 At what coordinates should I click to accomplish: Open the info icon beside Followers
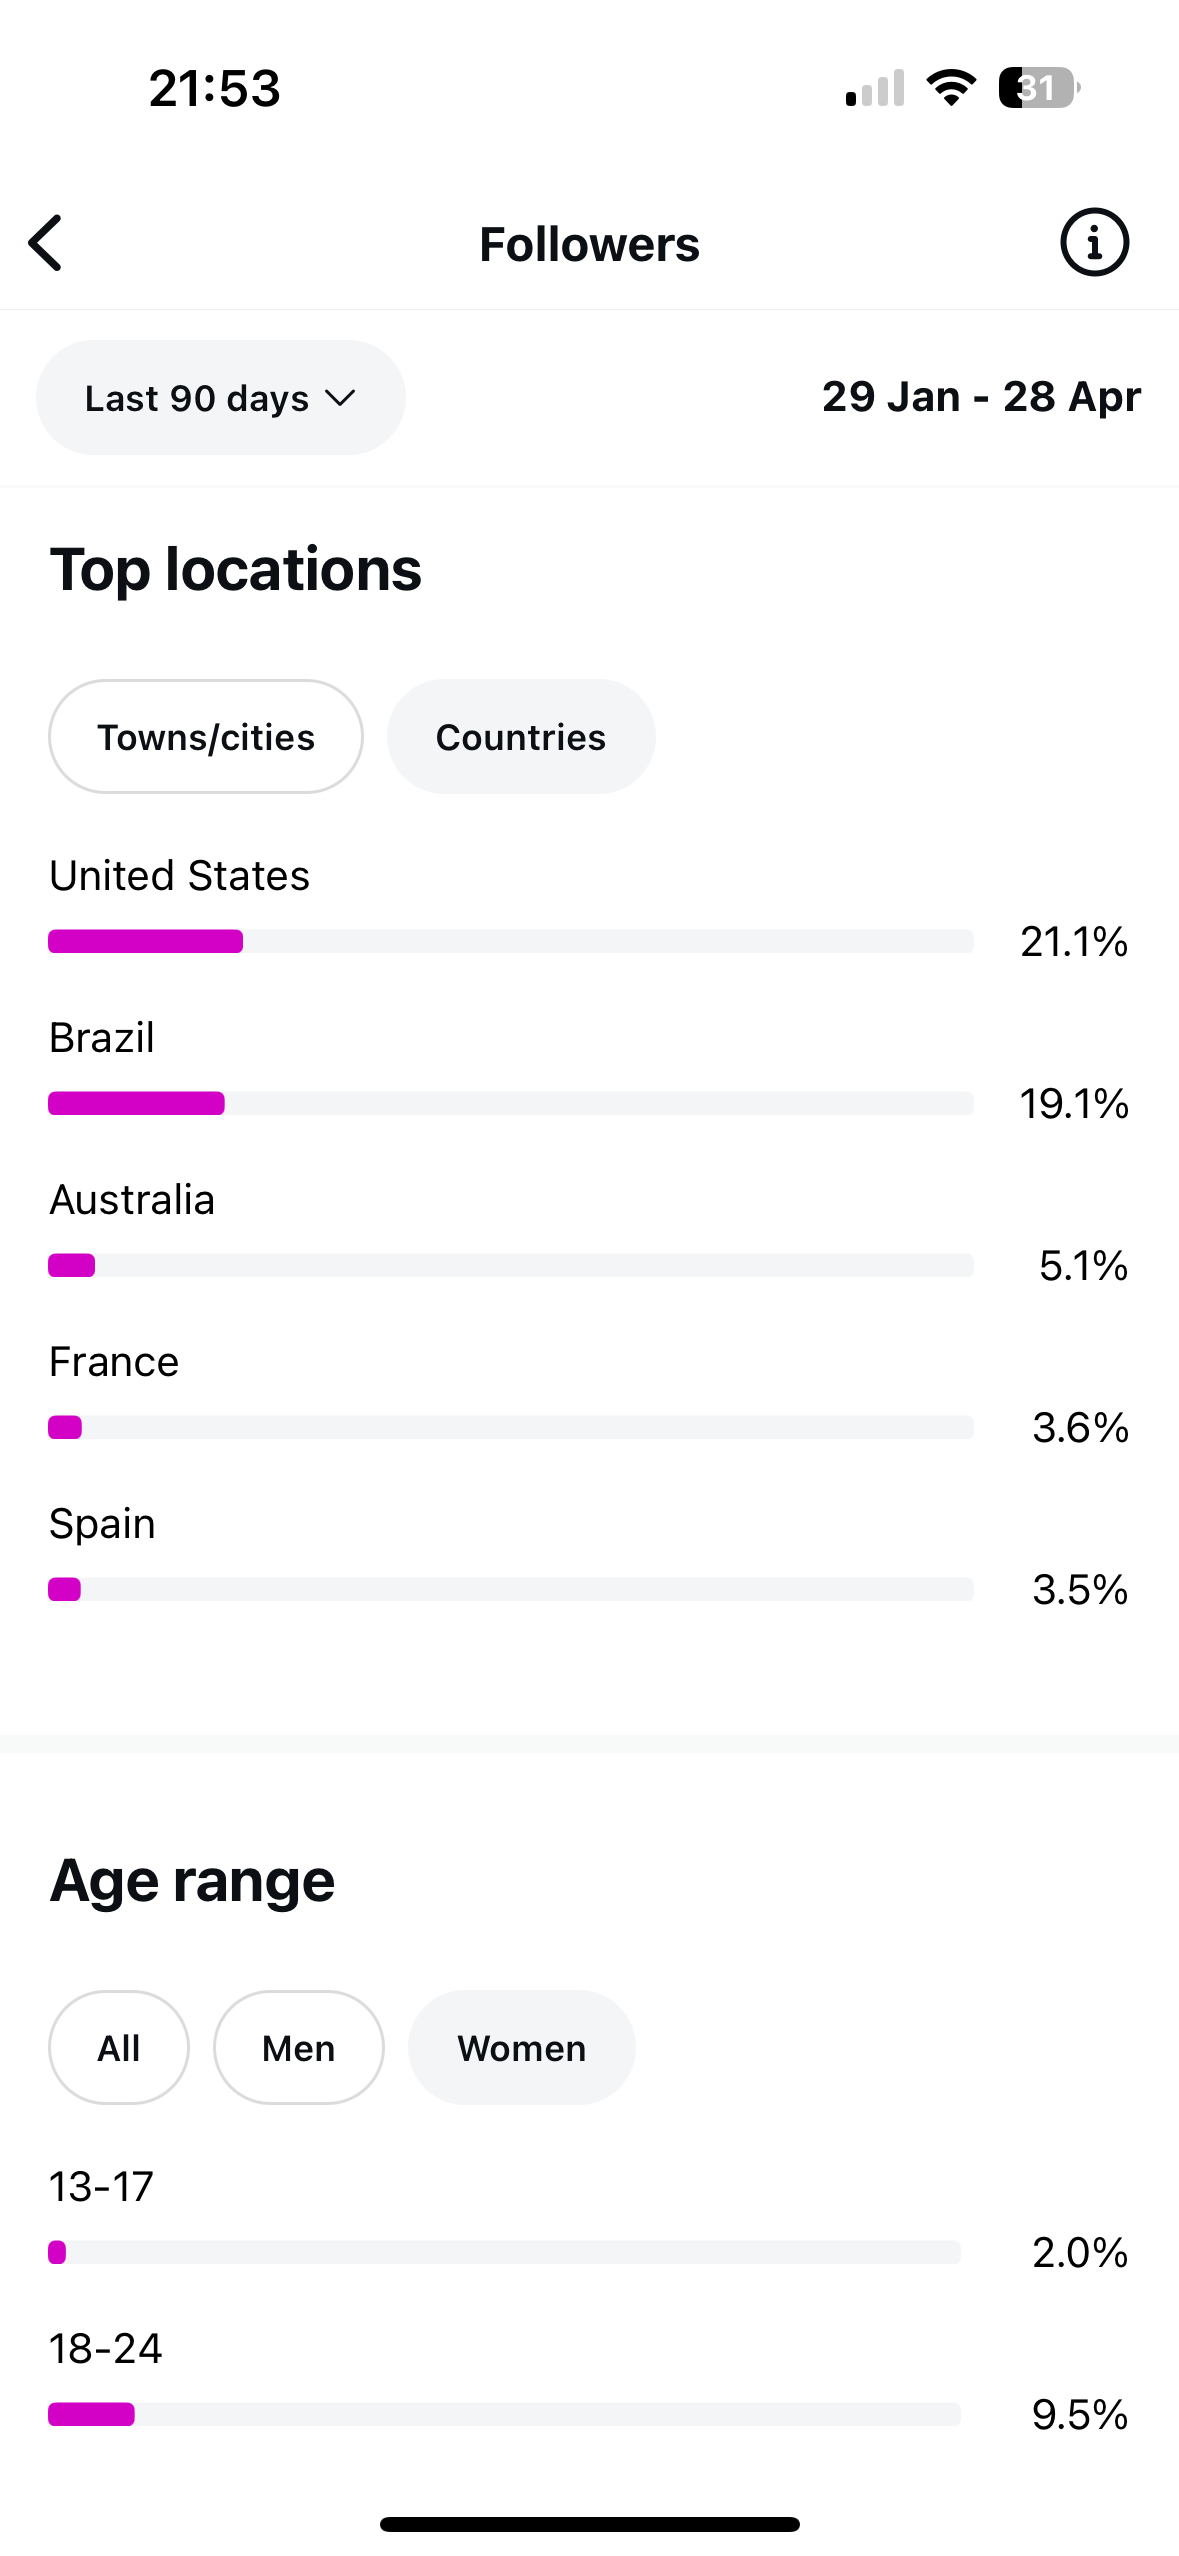pos(1094,242)
